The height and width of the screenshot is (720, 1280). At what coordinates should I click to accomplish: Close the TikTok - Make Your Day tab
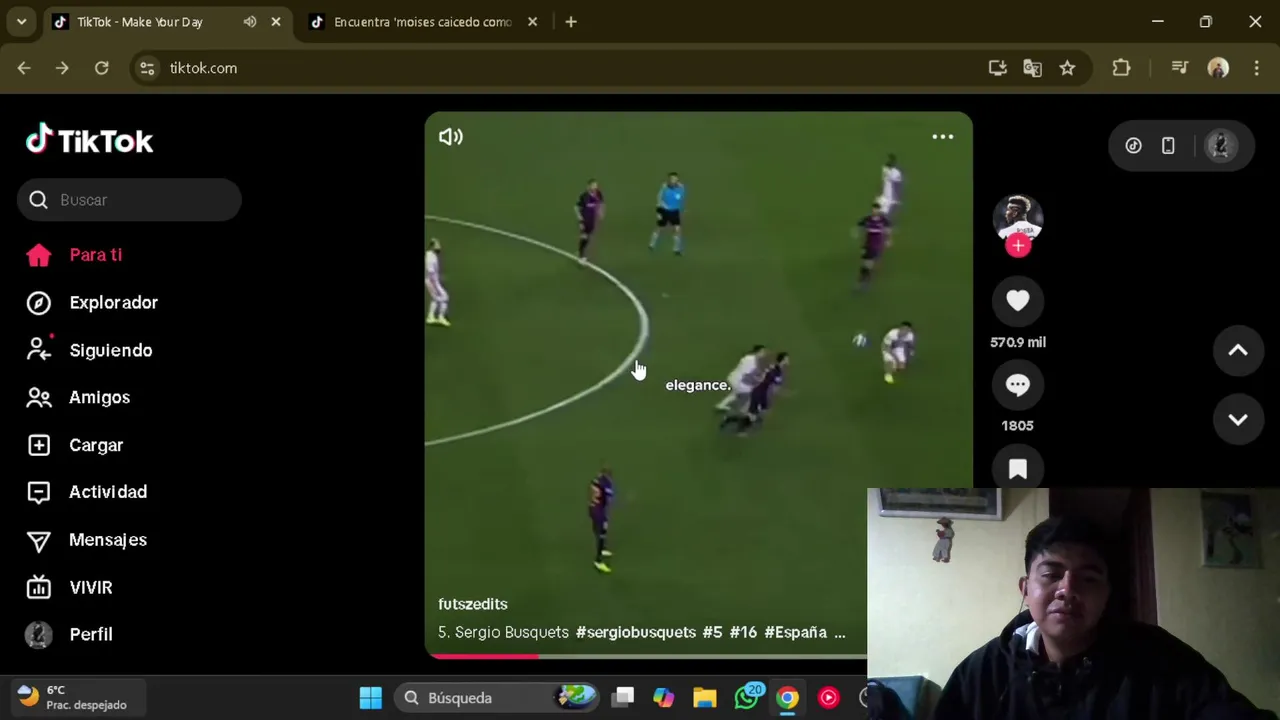[276, 22]
